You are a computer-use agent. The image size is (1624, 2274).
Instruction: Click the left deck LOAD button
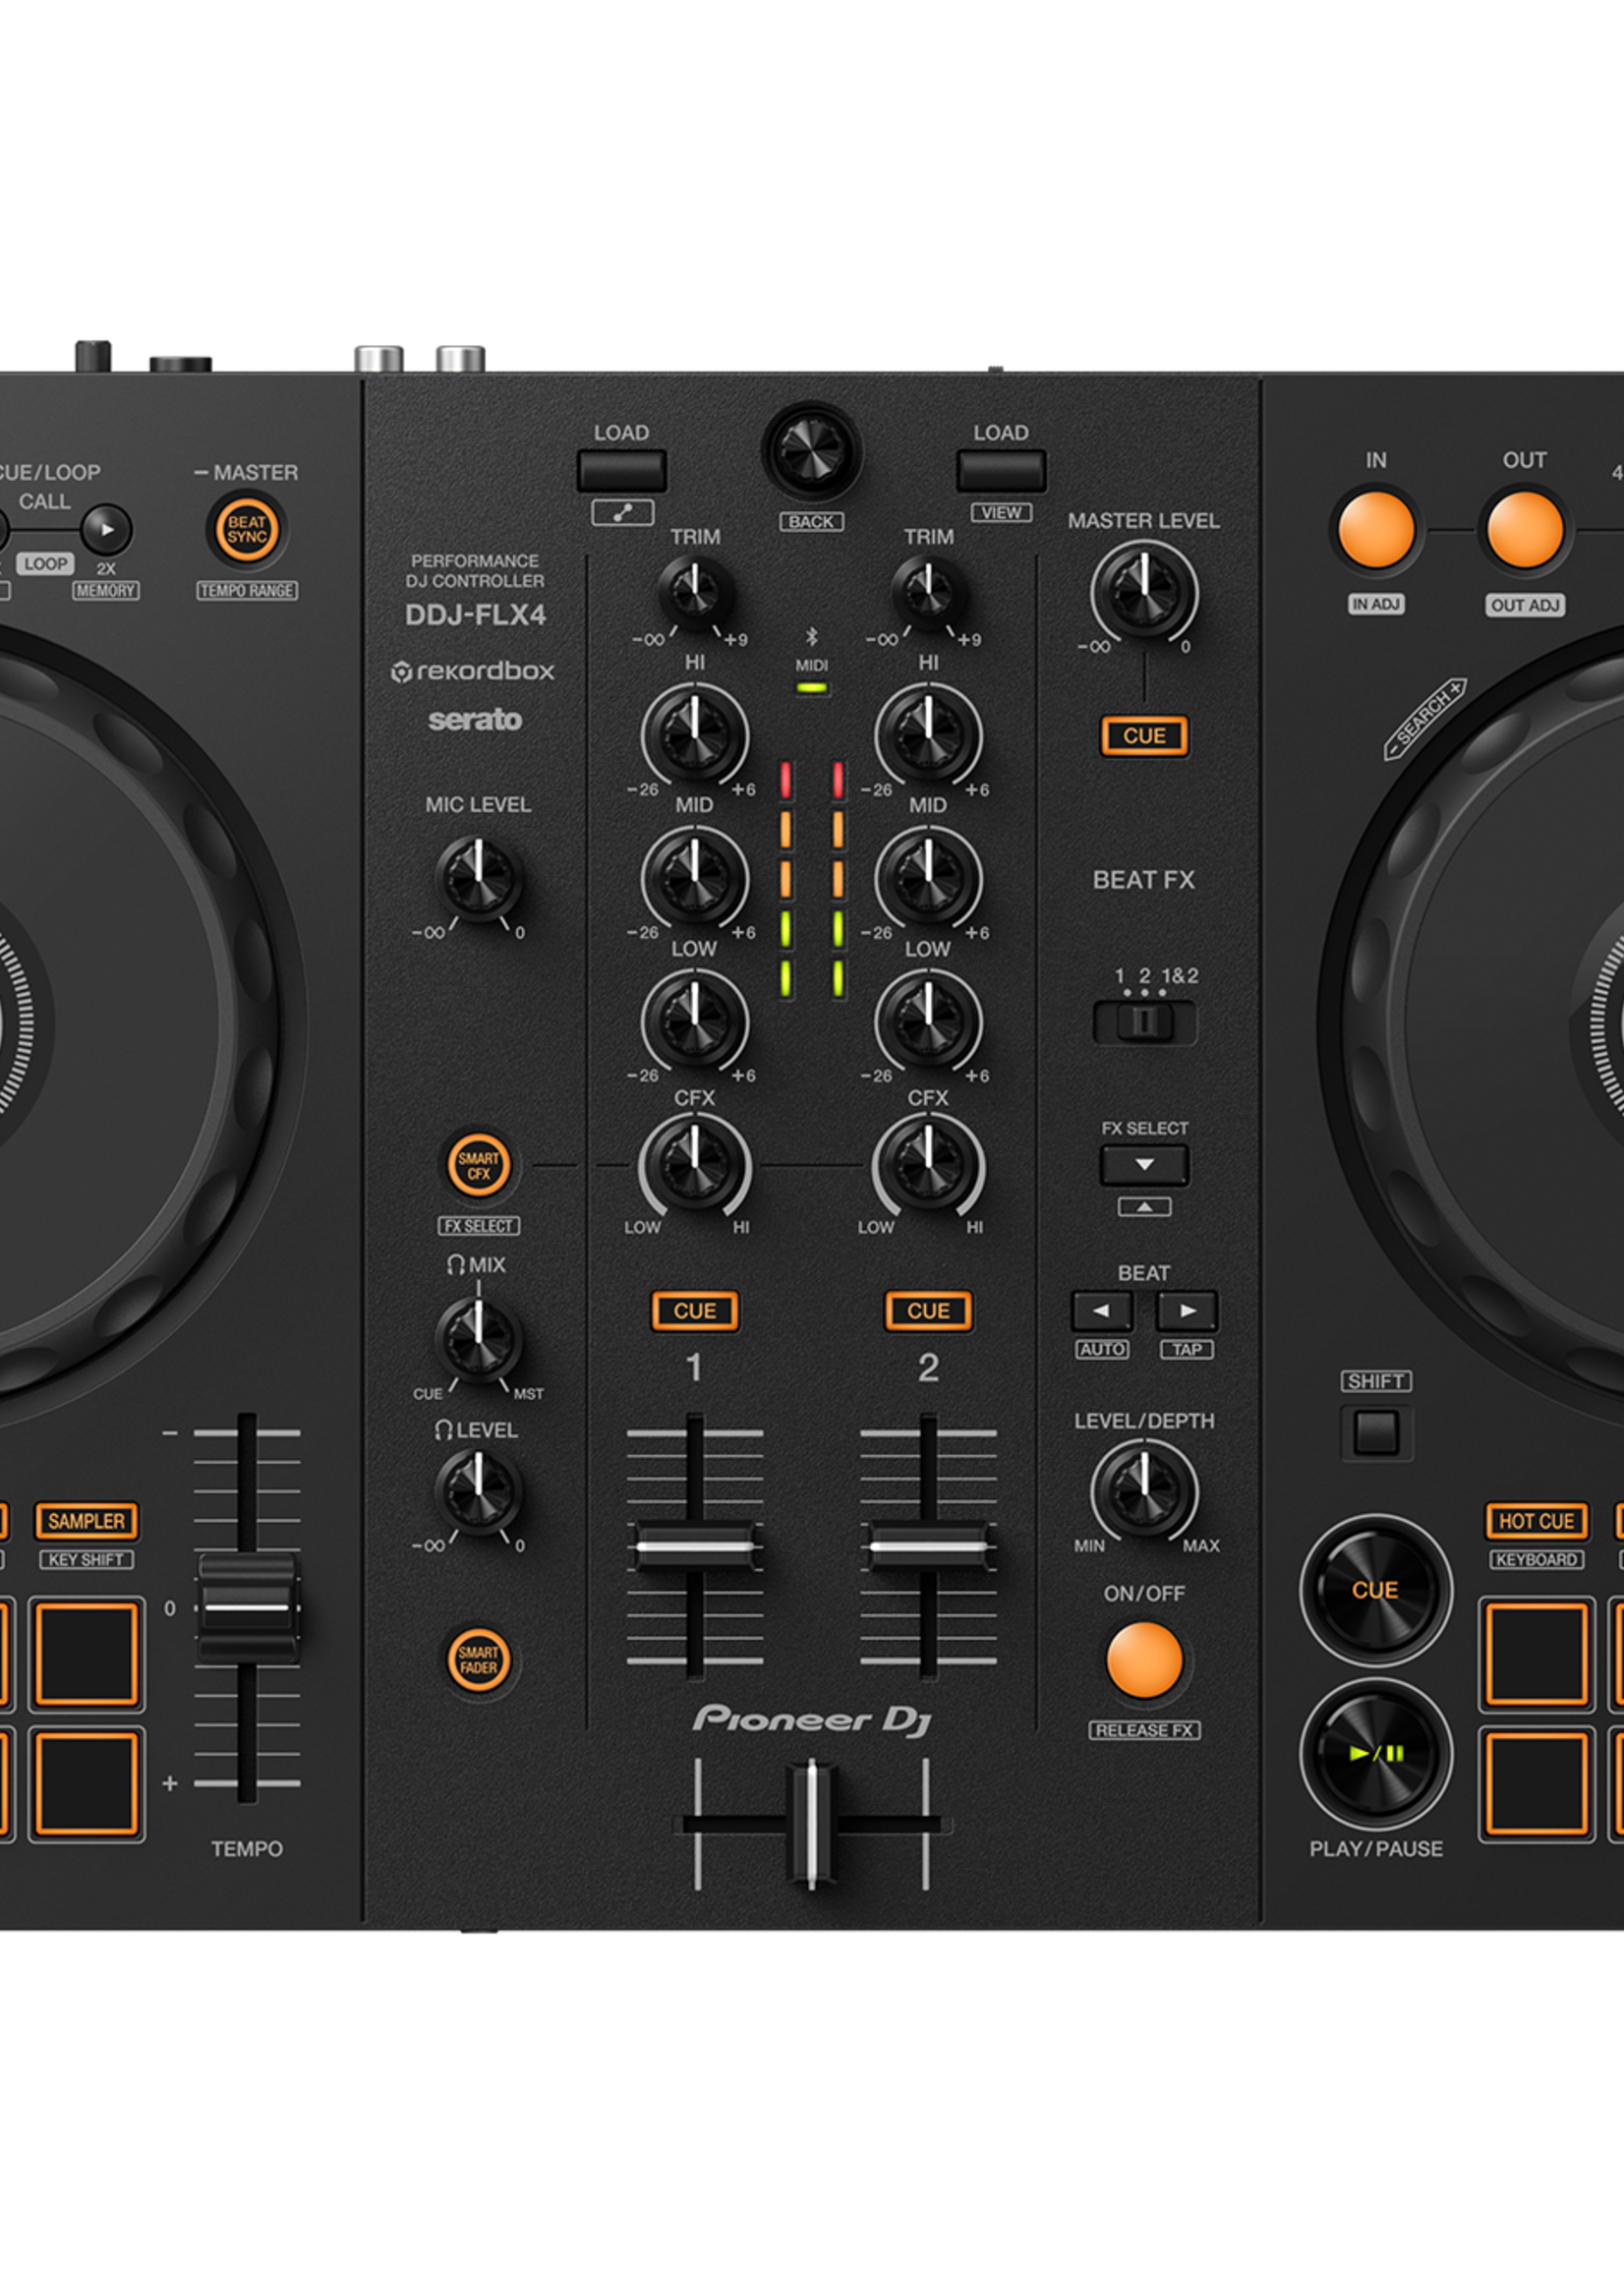[621, 471]
